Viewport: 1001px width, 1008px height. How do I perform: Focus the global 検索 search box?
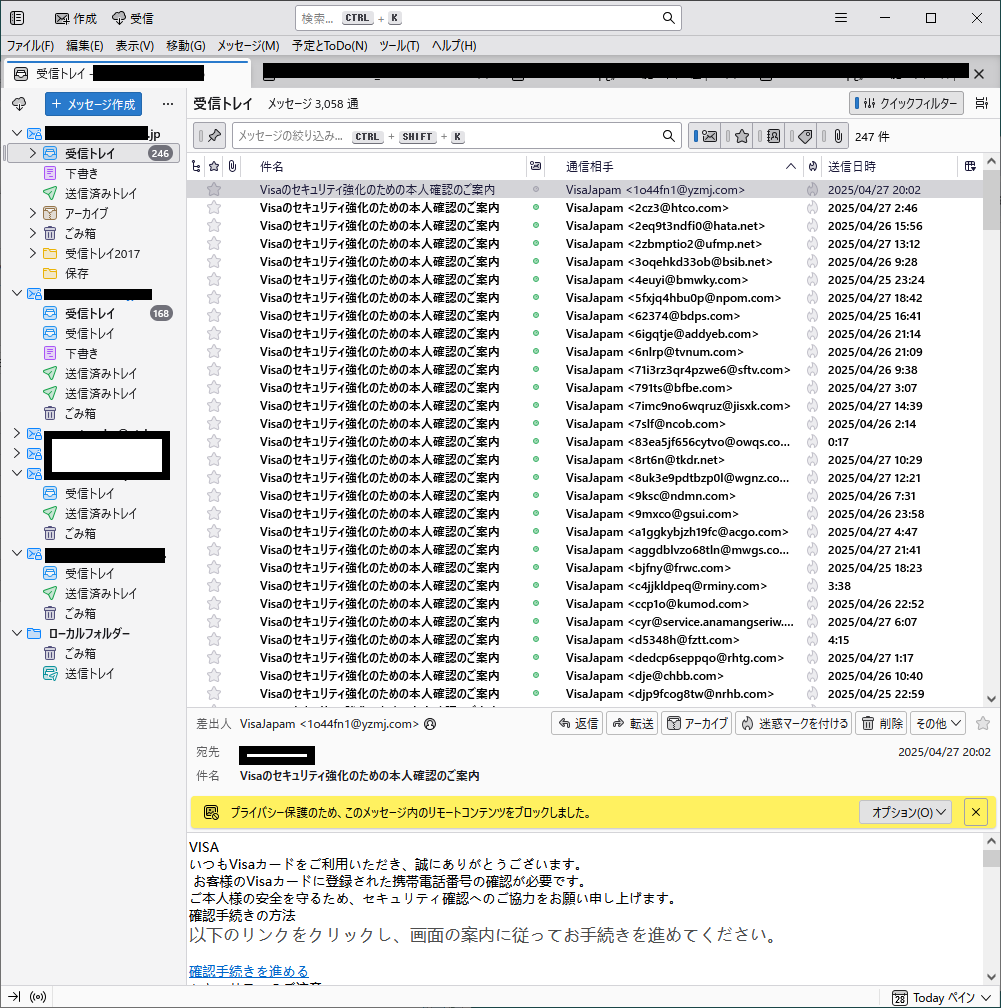(x=488, y=18)
